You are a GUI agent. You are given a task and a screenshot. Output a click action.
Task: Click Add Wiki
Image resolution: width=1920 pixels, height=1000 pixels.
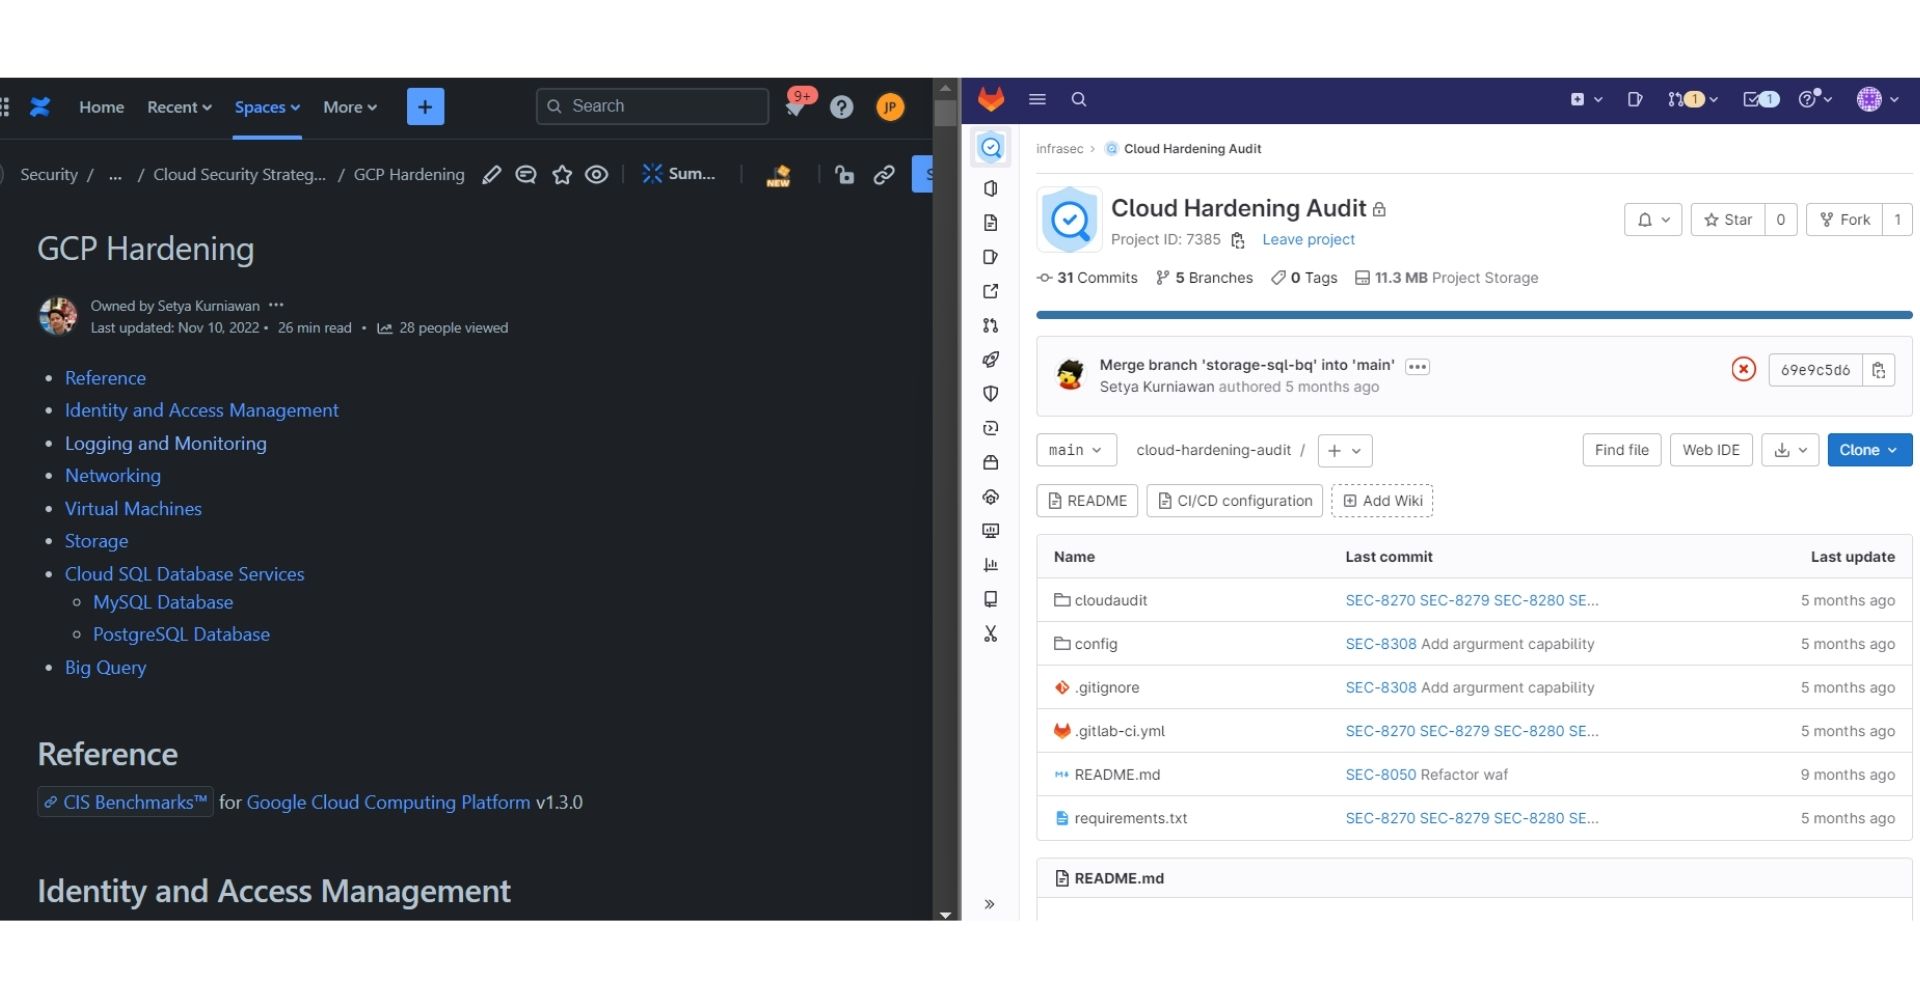tap(1382, 501)
